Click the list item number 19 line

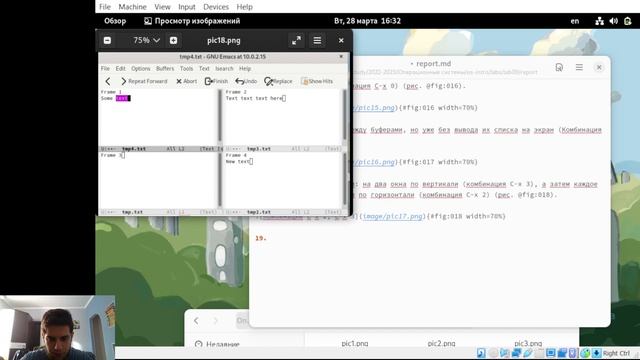[261, 238]
